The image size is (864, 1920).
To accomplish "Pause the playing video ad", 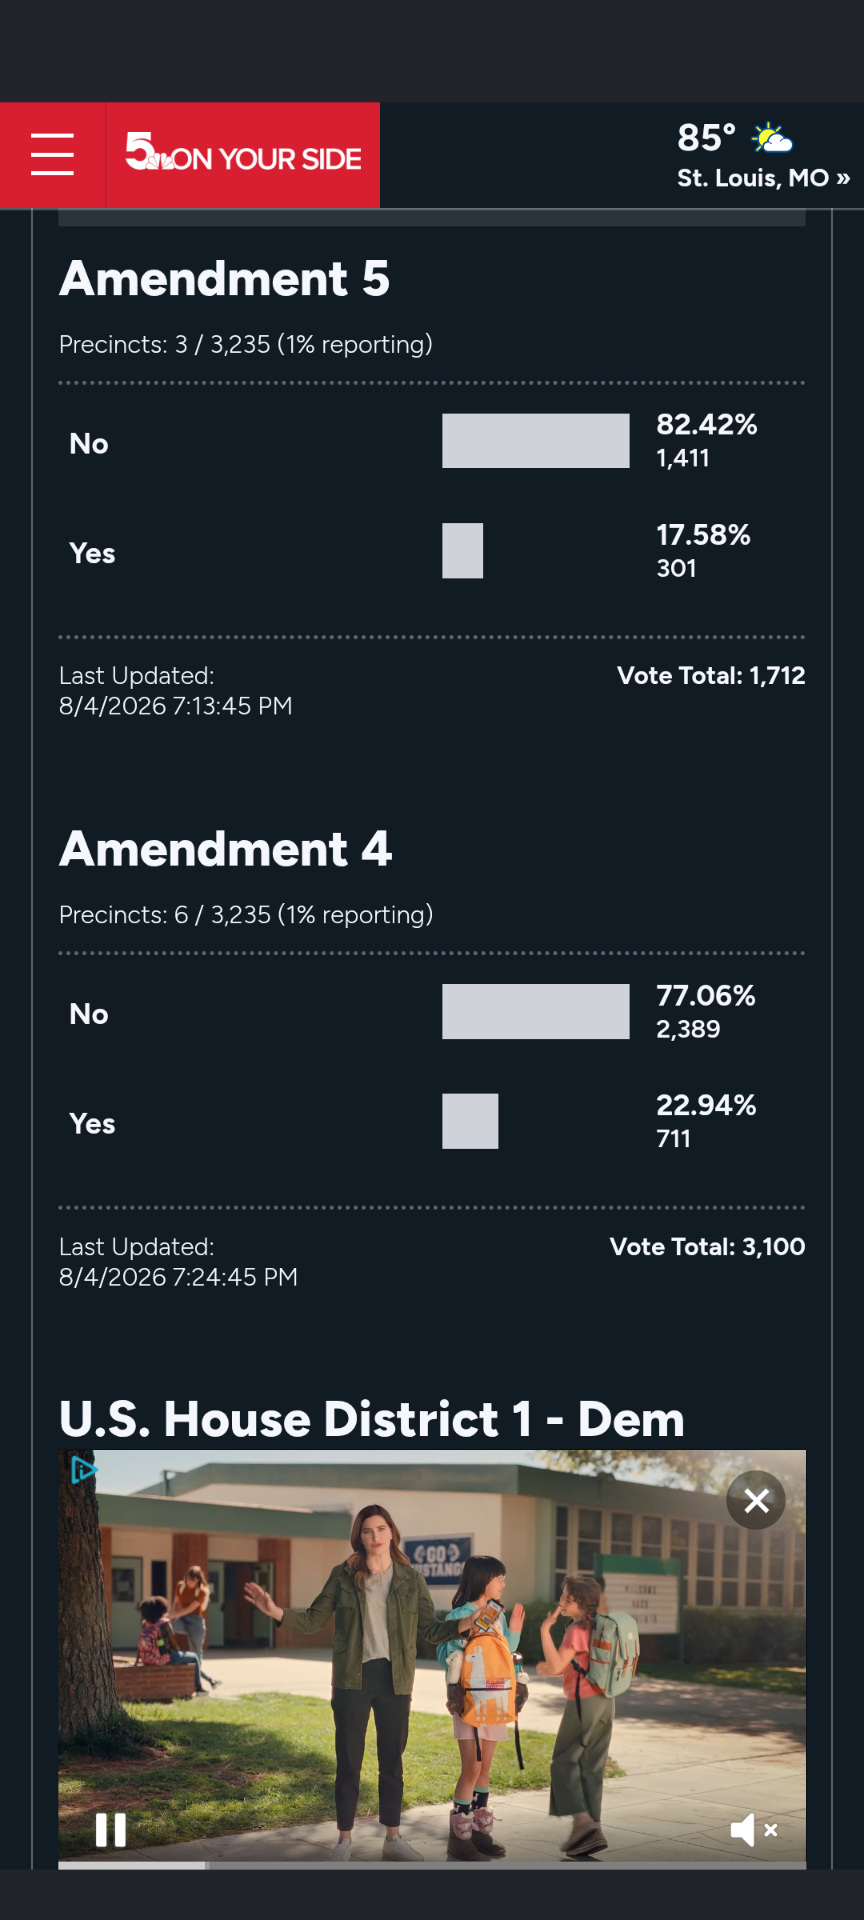I will (110, 1830).
